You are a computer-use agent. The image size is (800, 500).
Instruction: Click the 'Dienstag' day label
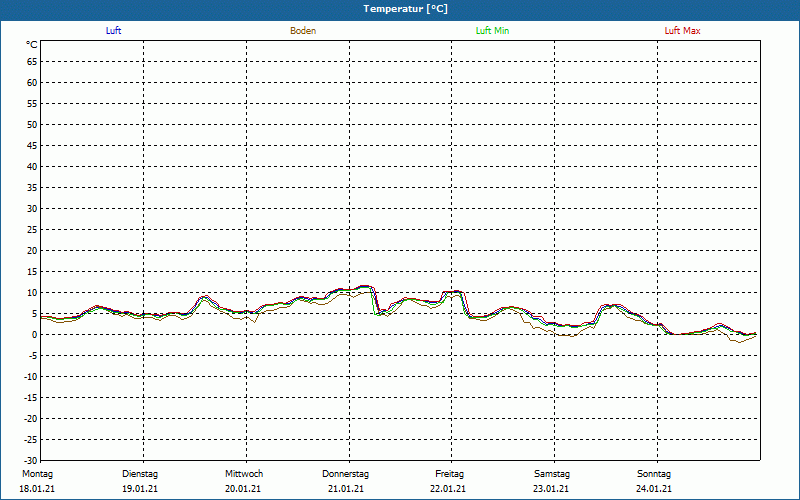point(140,474)
